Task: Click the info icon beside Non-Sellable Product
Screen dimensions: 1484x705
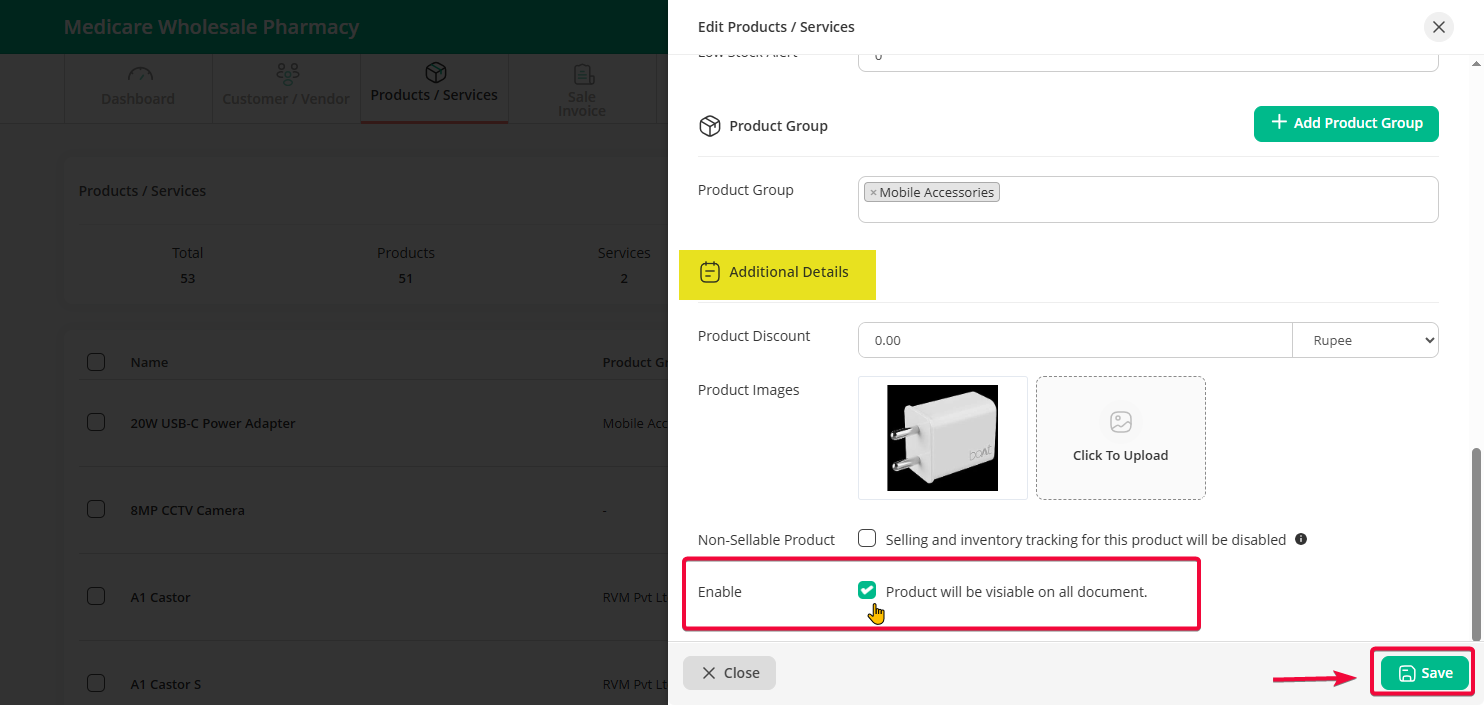Action: [1301, 539]
